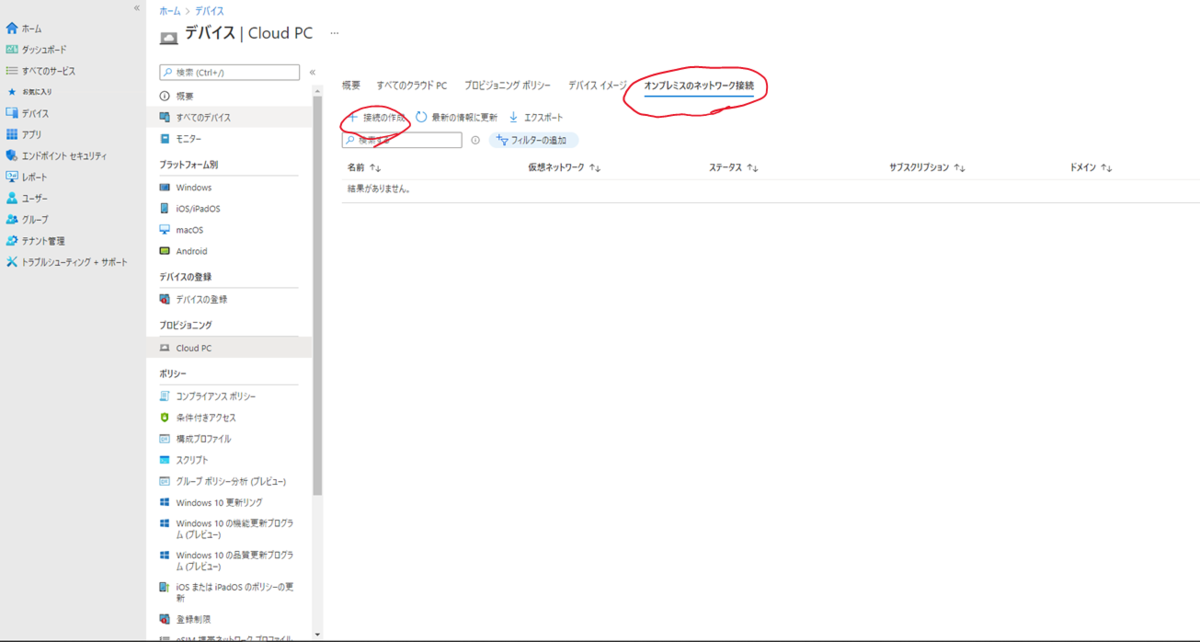The width and height of the screenshot is (1200, 642).
Task: Switch to Provisioning policies (プロビジョニング ポリシー) tab
Action: pyautogui.click(x=508, y=86)
